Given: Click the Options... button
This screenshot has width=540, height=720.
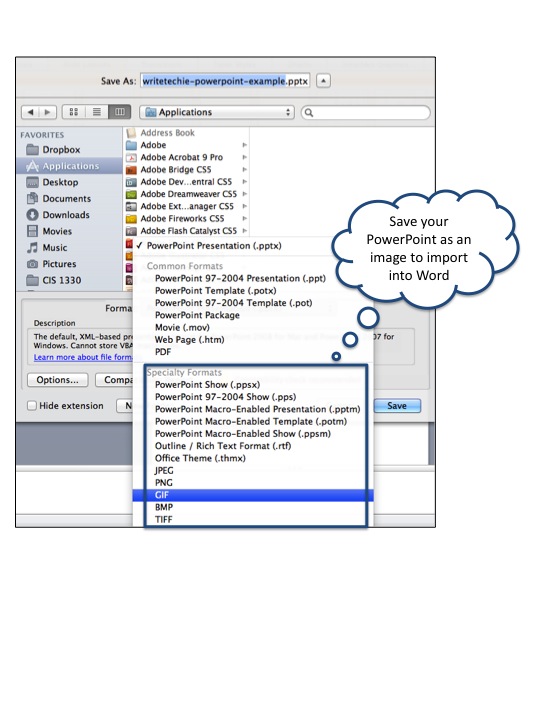Looking at the screenshot, I should (57, 380).
